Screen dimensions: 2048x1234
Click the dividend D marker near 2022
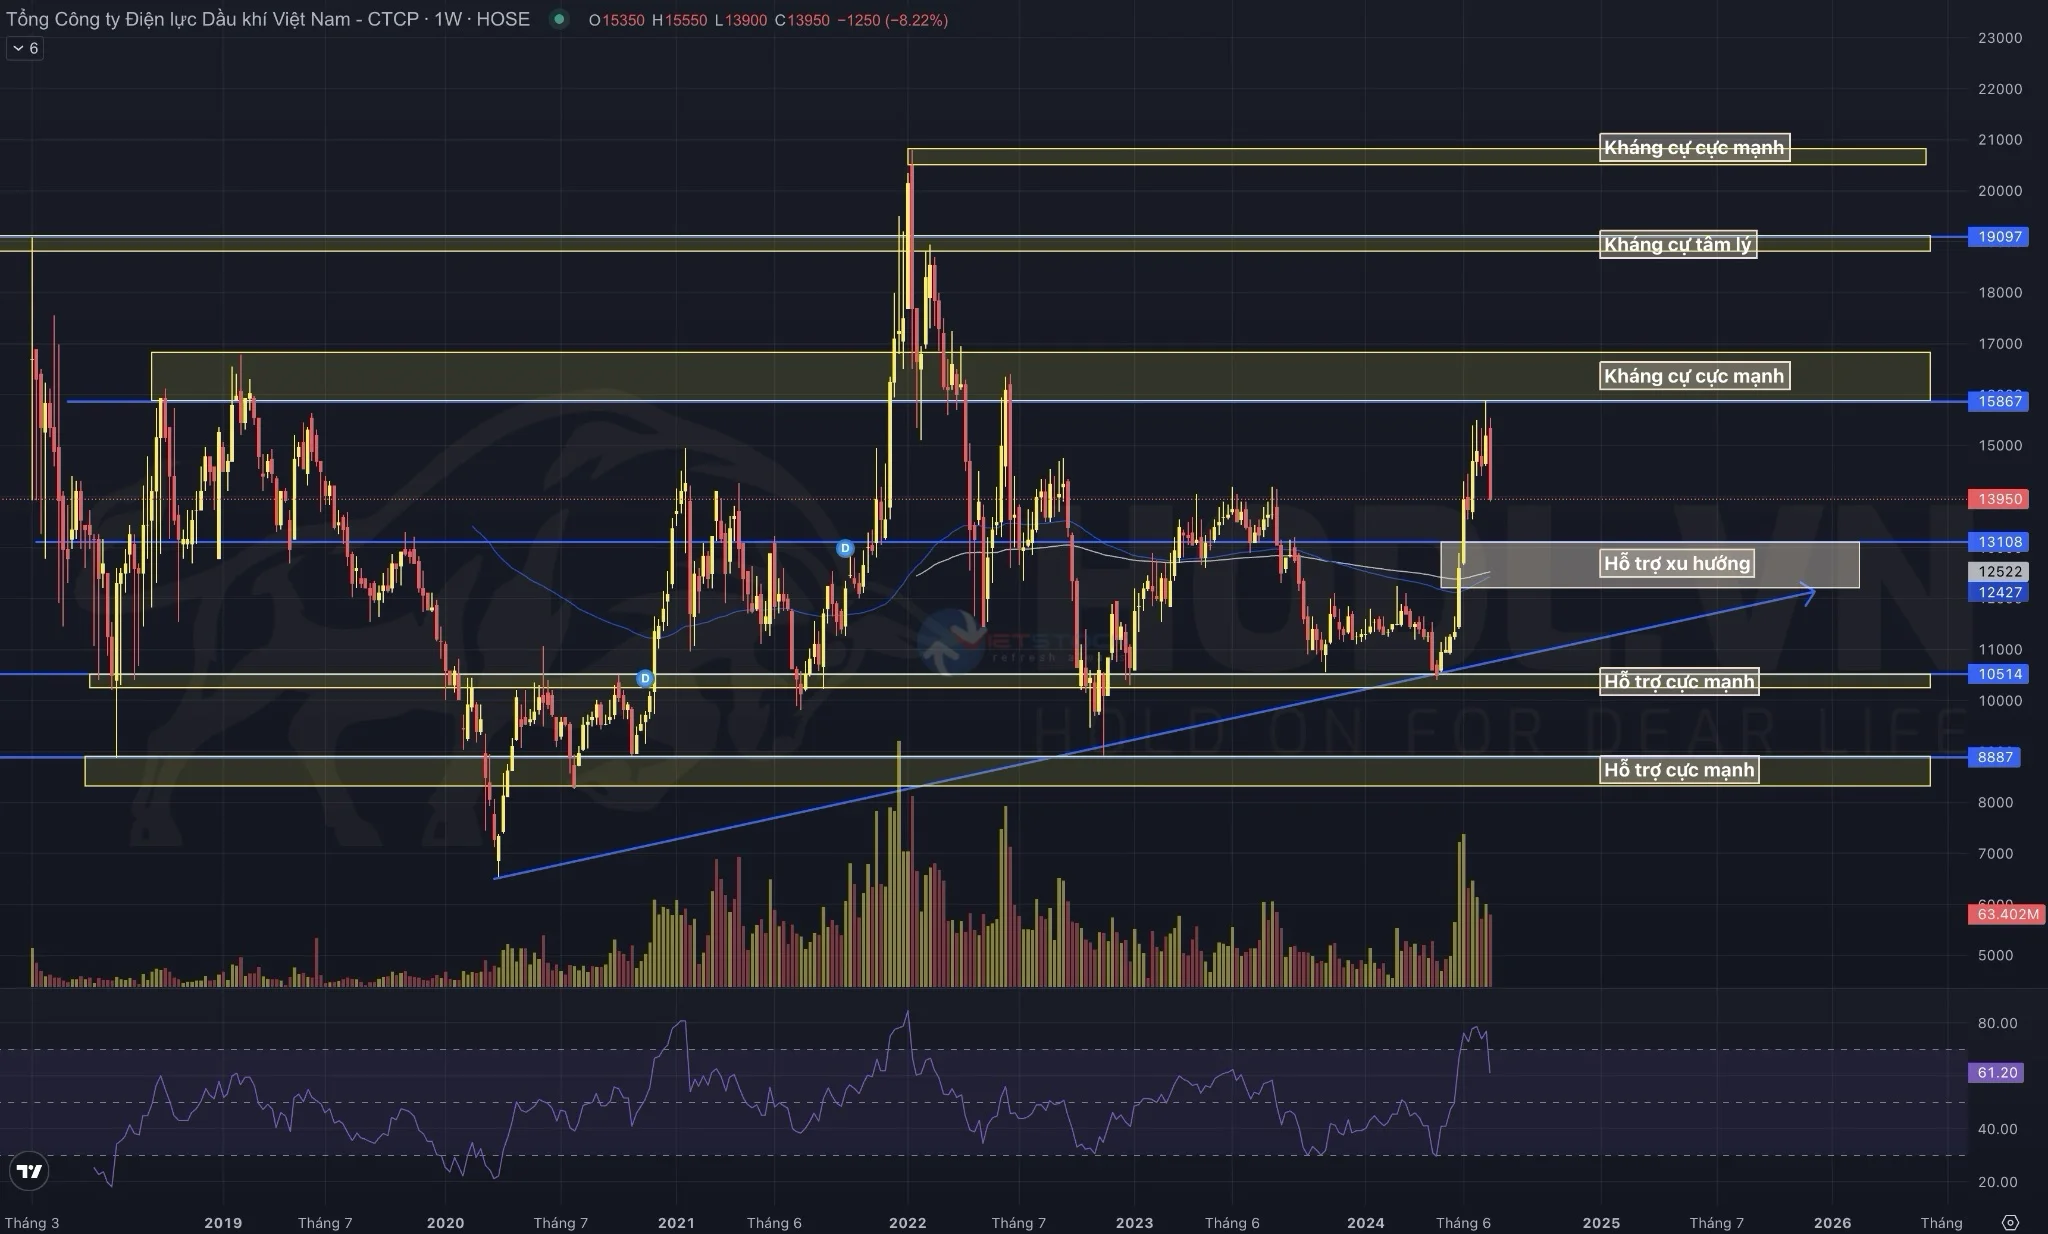[x=845, y=548]
